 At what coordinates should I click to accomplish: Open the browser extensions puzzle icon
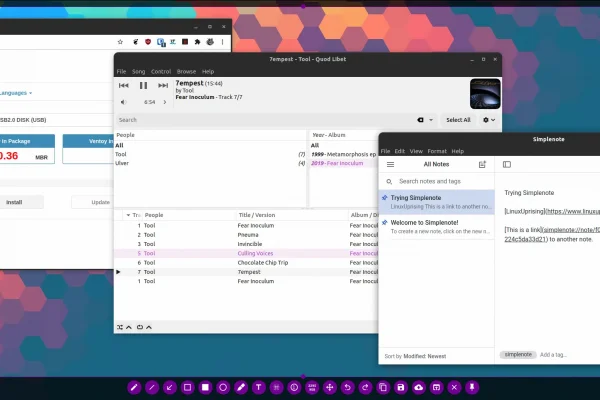click(x=197, y=42)
